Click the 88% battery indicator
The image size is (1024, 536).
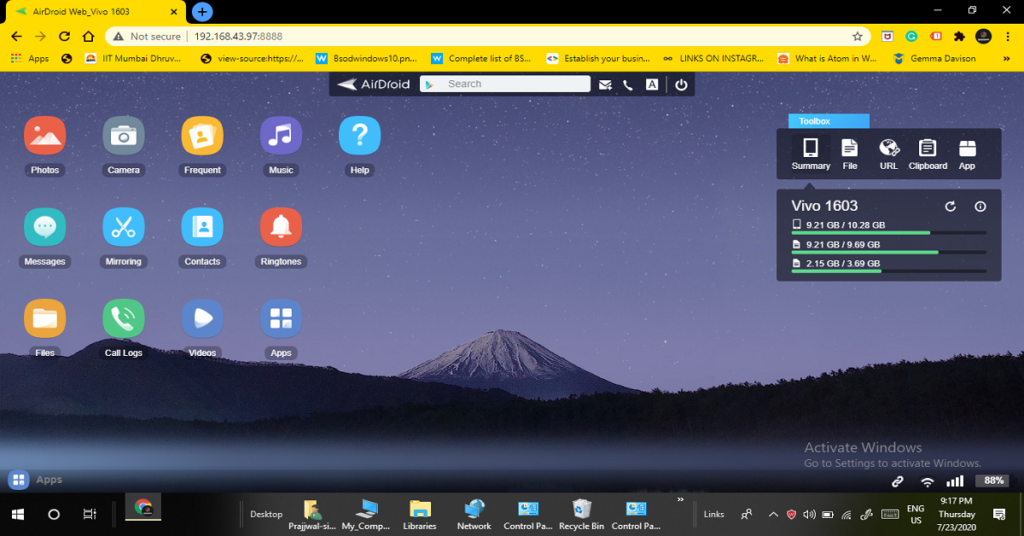point(993,481)
